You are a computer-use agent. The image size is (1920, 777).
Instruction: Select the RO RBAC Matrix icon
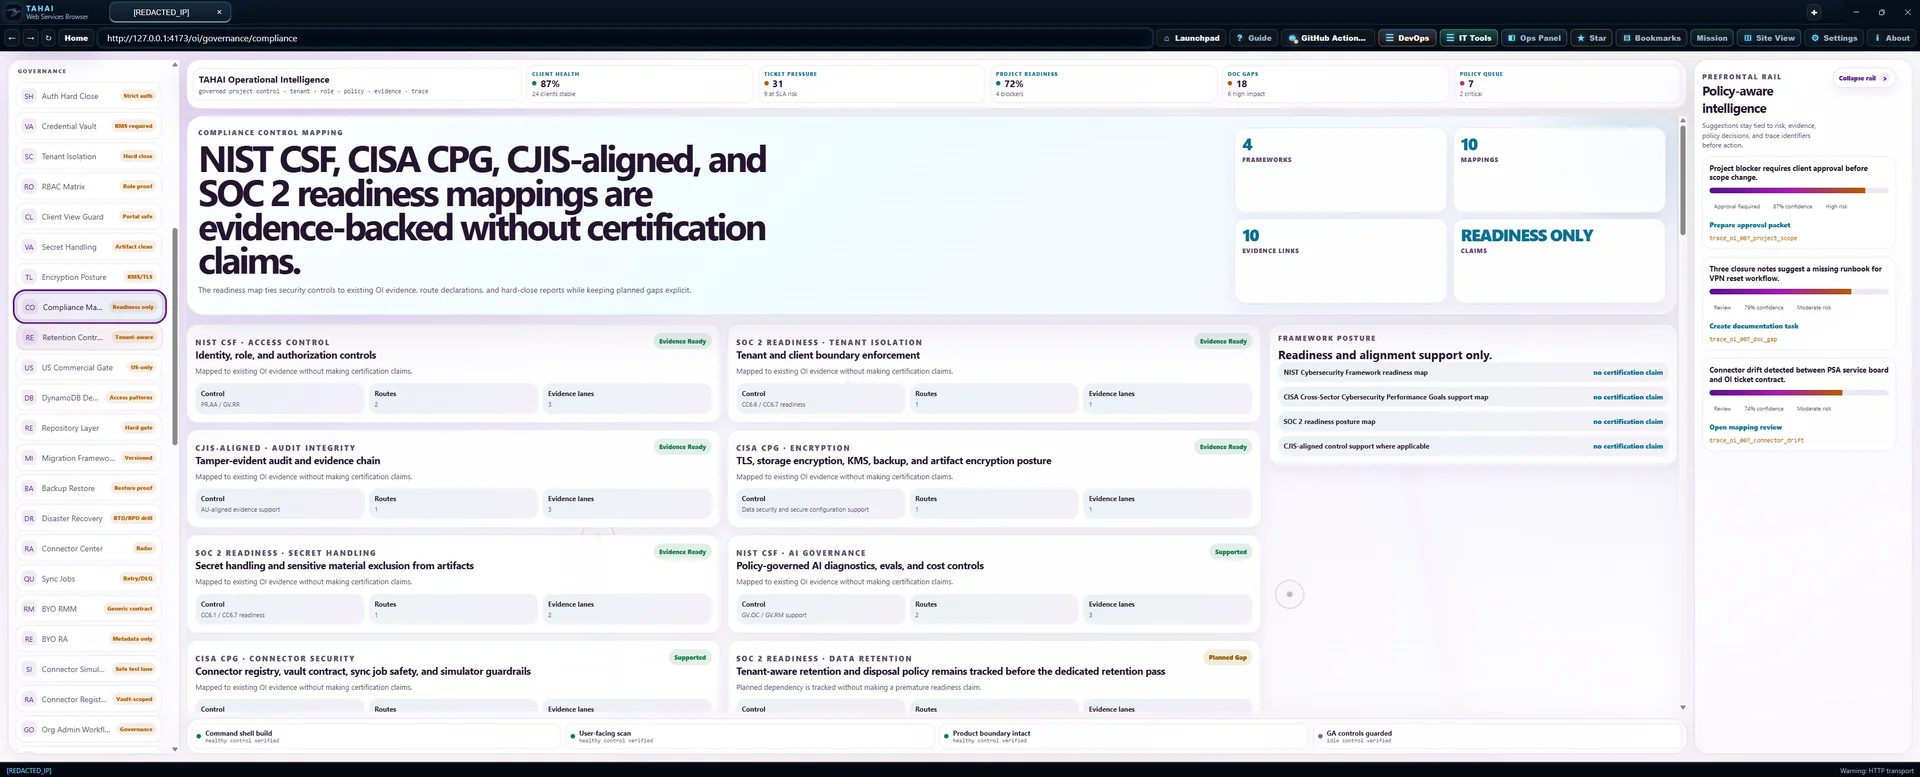[29, 186]
